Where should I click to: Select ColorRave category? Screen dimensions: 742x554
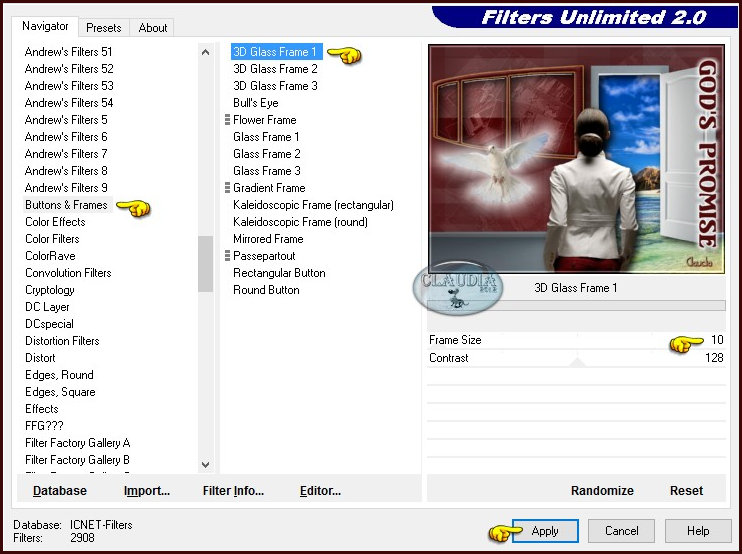pos(50,256)
